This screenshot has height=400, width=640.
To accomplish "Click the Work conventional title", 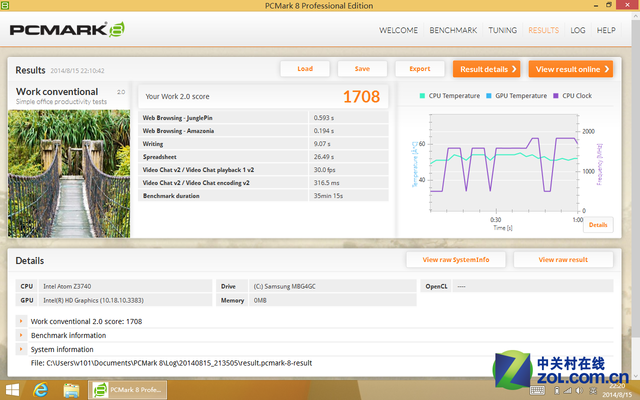I will pos(57,92).
